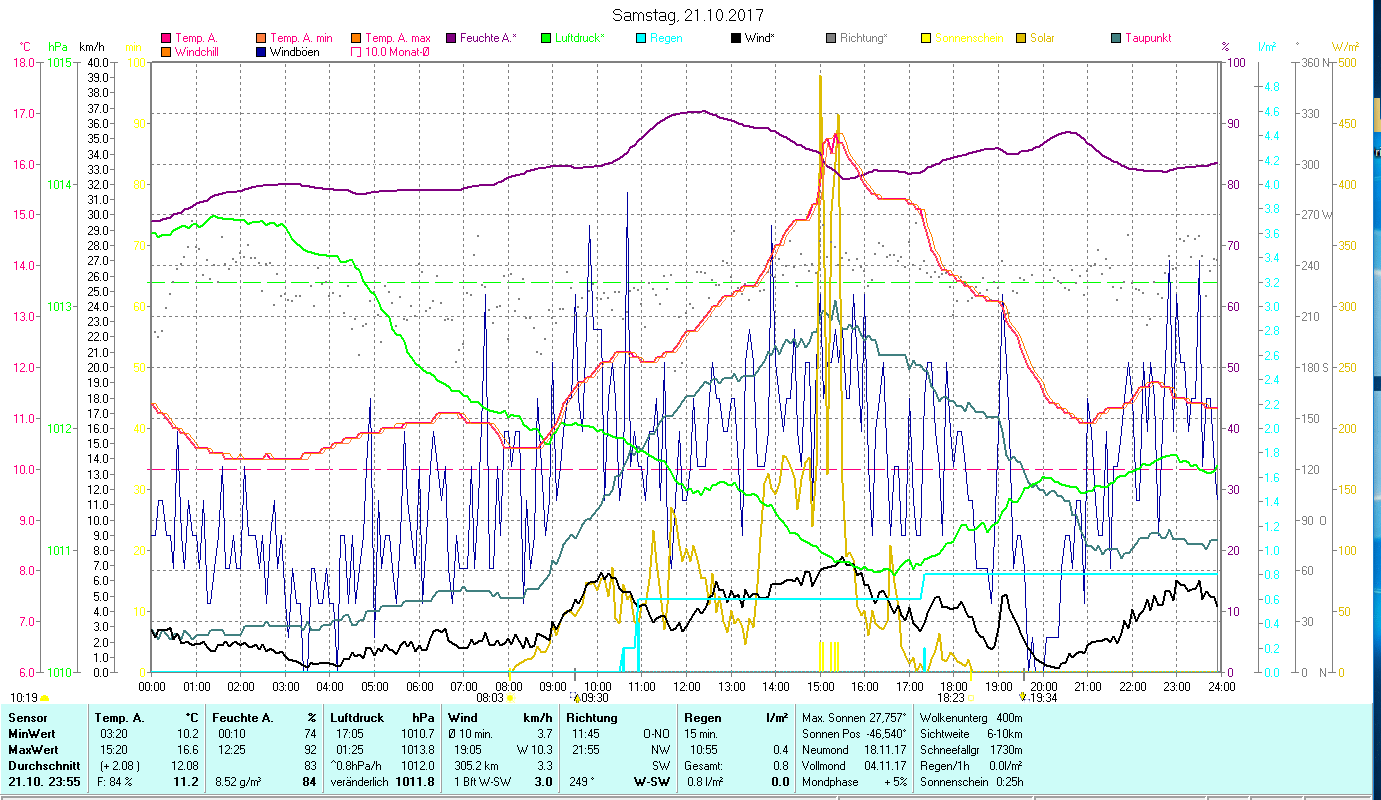Image resolution: width=1381 pixels, height=800 pixels.
Task: Select the Luftdruck* legend label
Action: 580,38
